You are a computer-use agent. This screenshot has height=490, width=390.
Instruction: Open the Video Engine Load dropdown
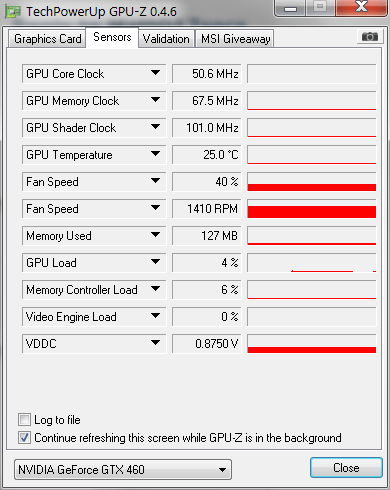155,316
